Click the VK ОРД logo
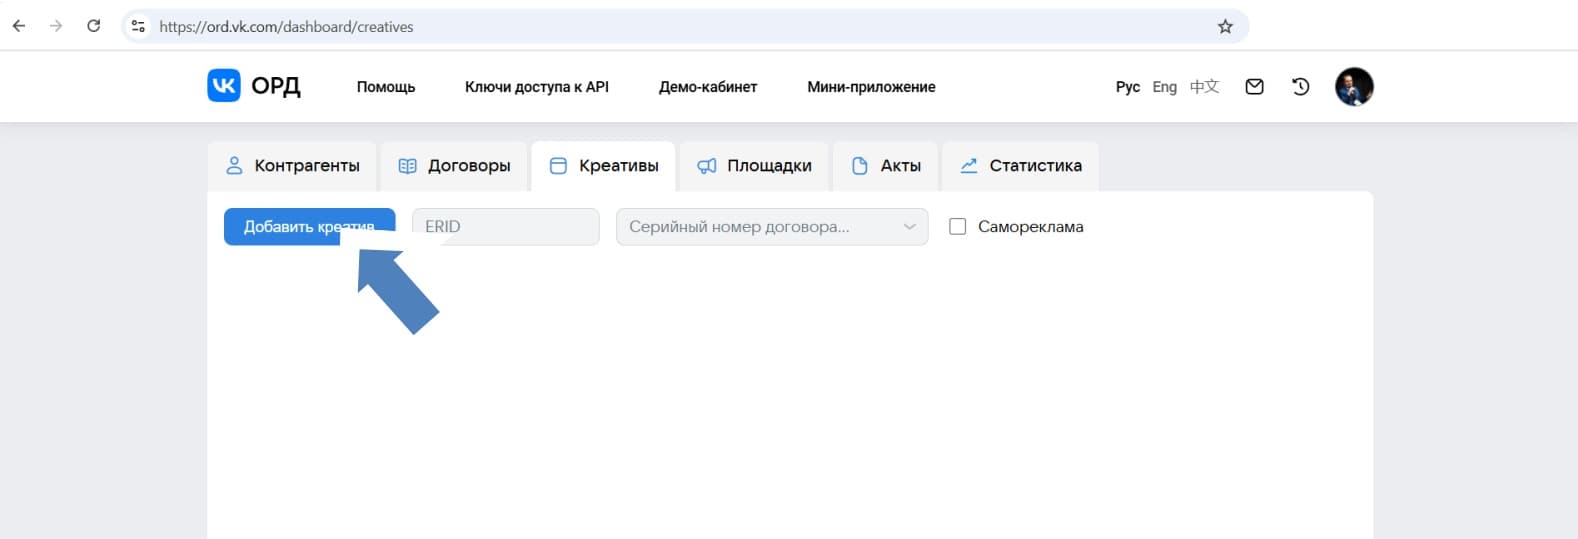 (x=254, y=86)
